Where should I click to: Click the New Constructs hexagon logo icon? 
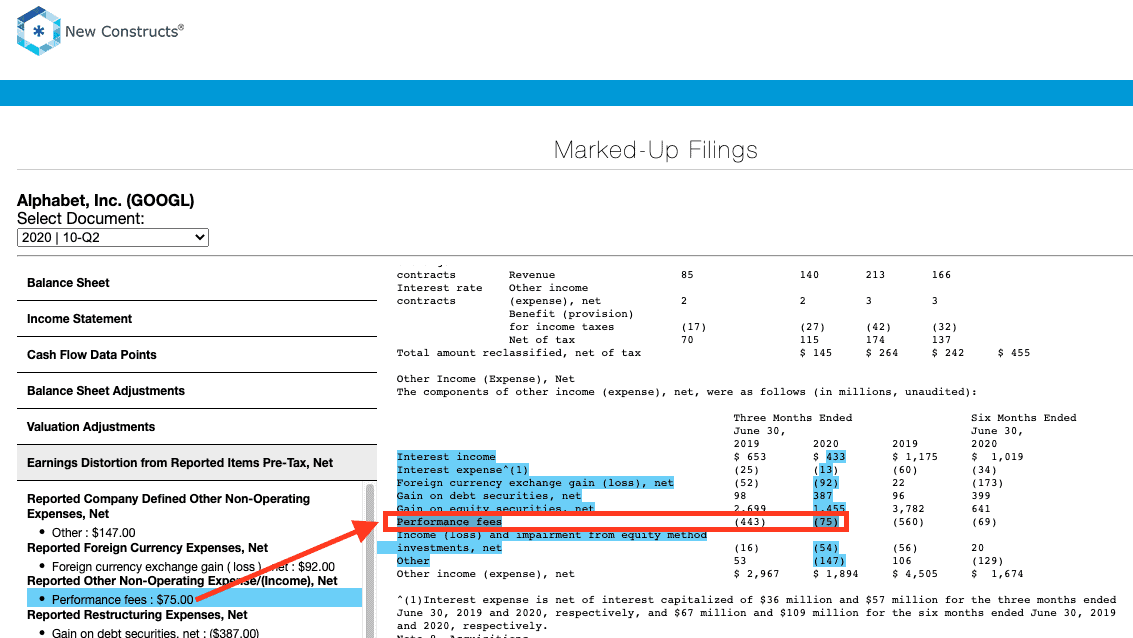tap(38, 31)
